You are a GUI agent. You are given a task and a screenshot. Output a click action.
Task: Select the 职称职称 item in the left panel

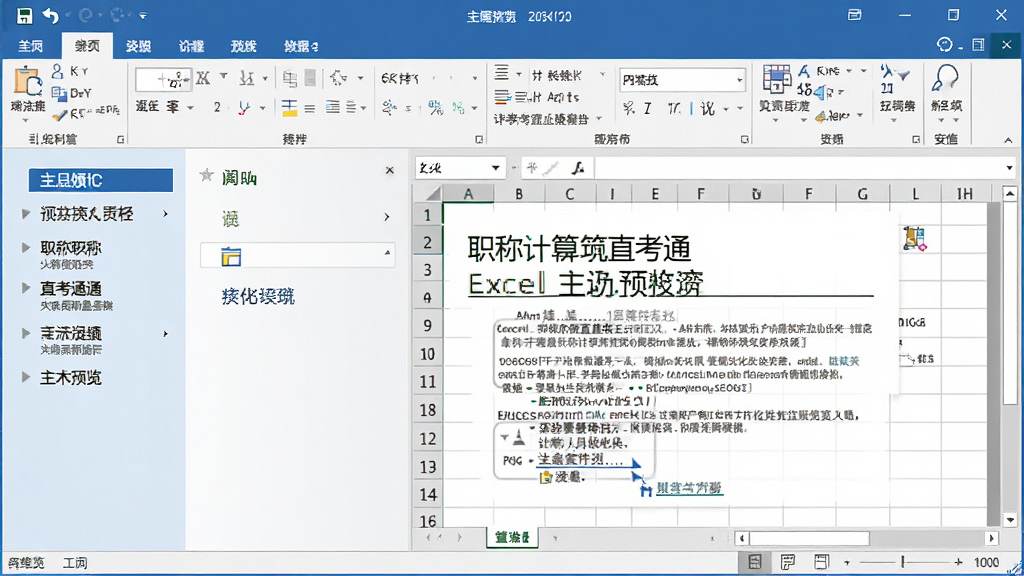tap(71, 248)
